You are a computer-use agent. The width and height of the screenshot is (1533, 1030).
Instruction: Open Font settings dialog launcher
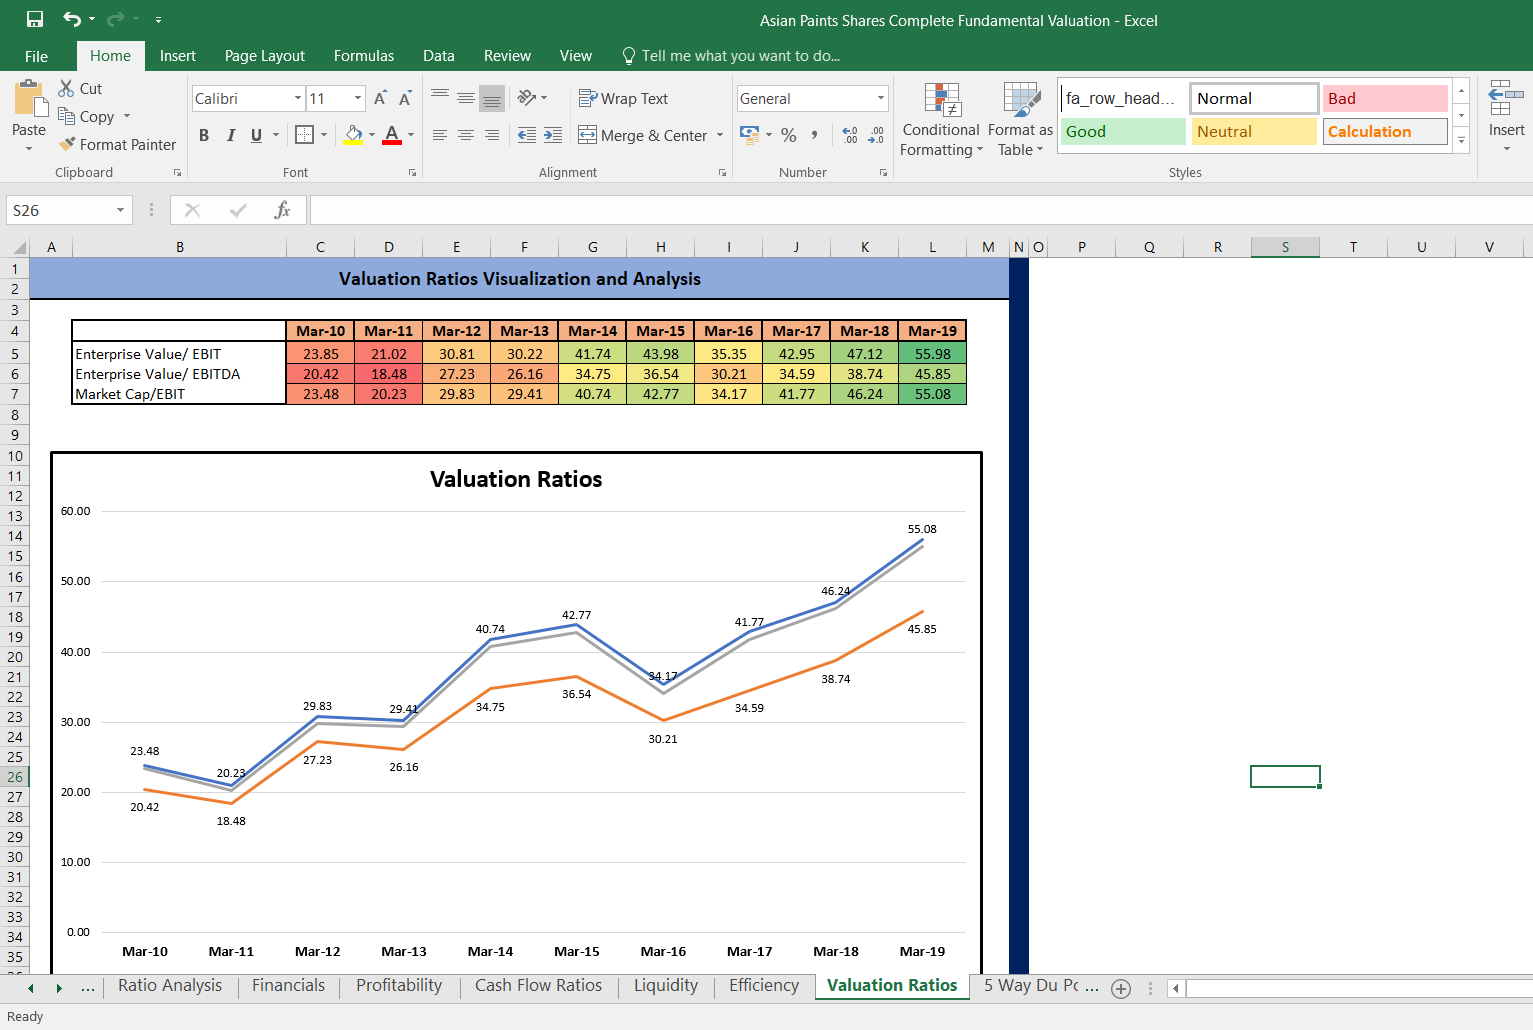pyautogui.click(x=412, y=173)
